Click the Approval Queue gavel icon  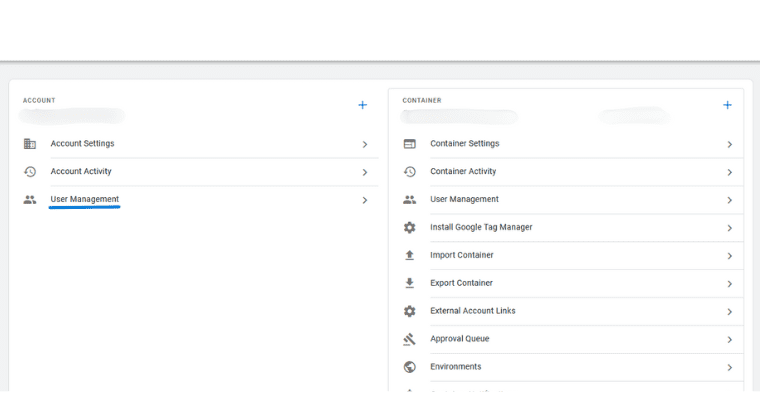(x=409, y=339)
